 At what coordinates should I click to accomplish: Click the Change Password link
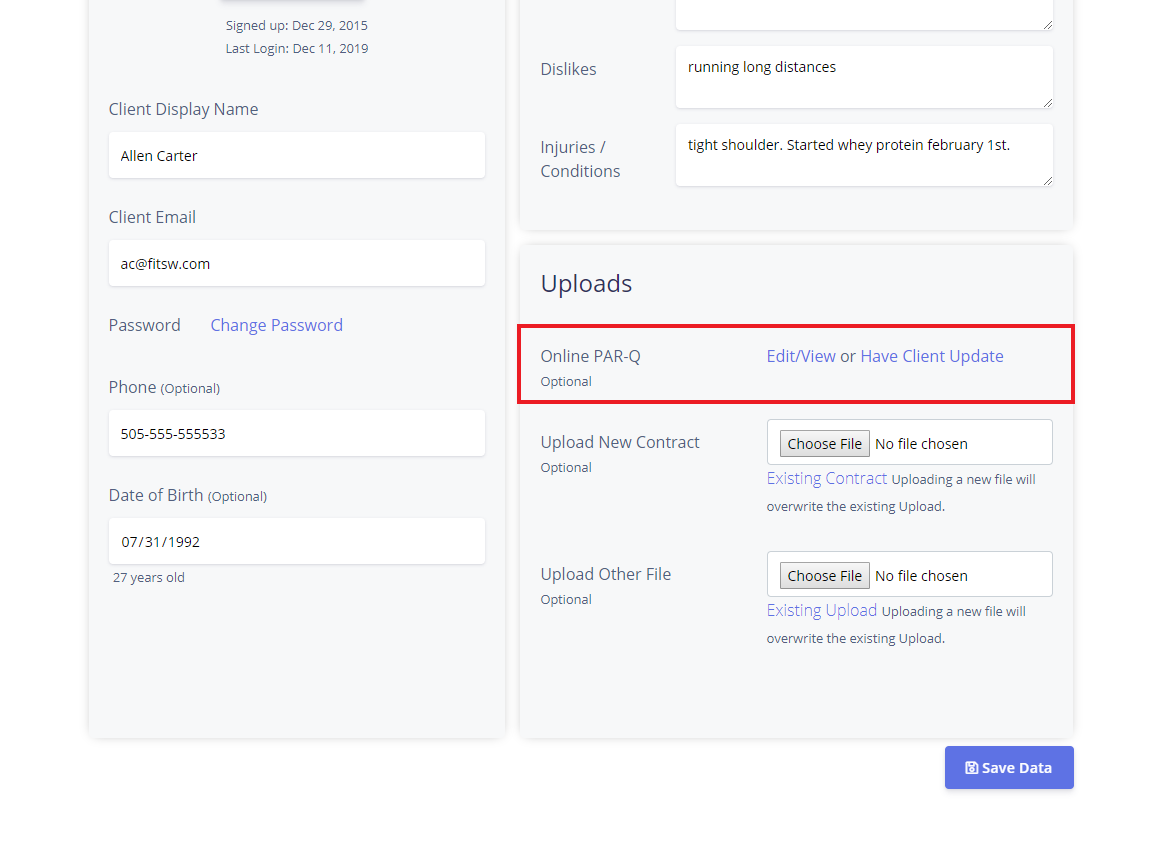[x=276, y=325]
